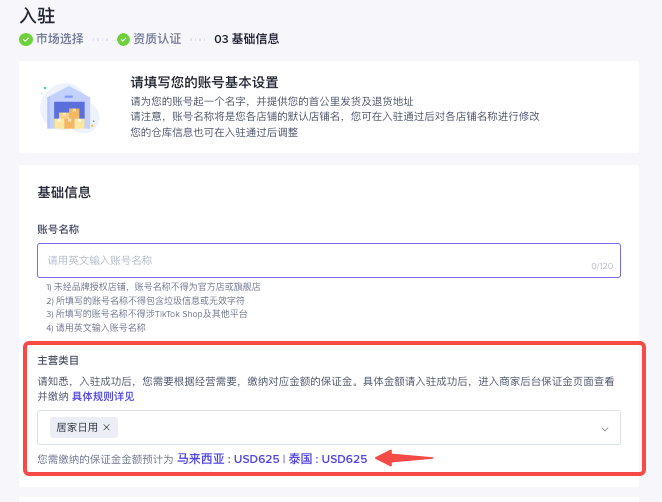Click the green checkmark beside 资质认证
Screen dimensions: 662x502
coord(123,39)
